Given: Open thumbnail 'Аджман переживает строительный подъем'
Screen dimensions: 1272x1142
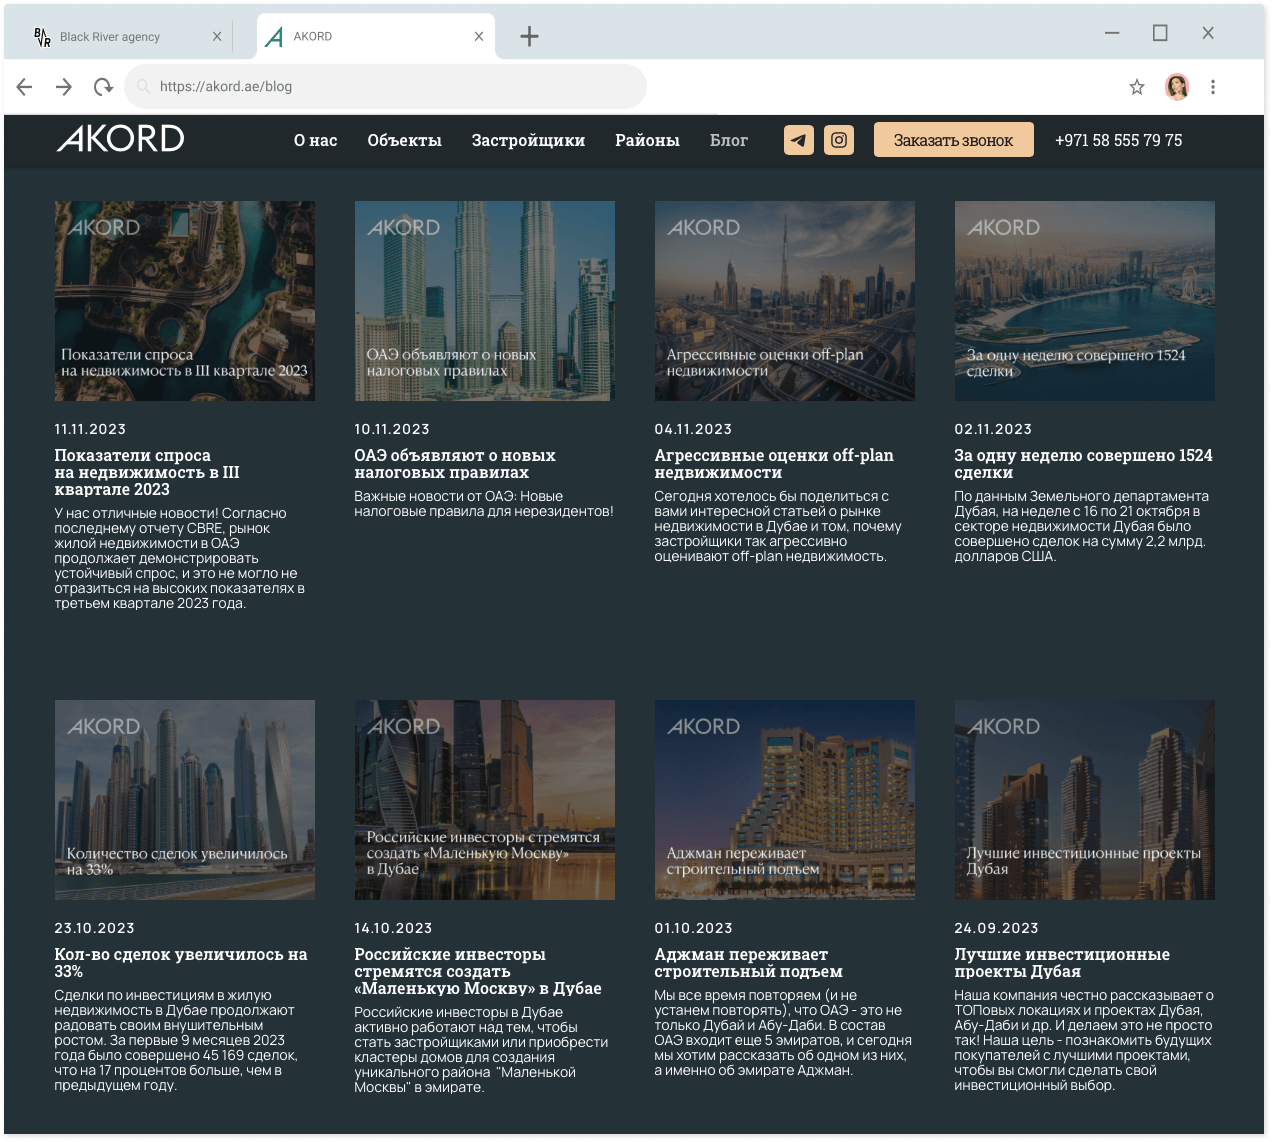Looking at the screenshot, I should 785,800.
